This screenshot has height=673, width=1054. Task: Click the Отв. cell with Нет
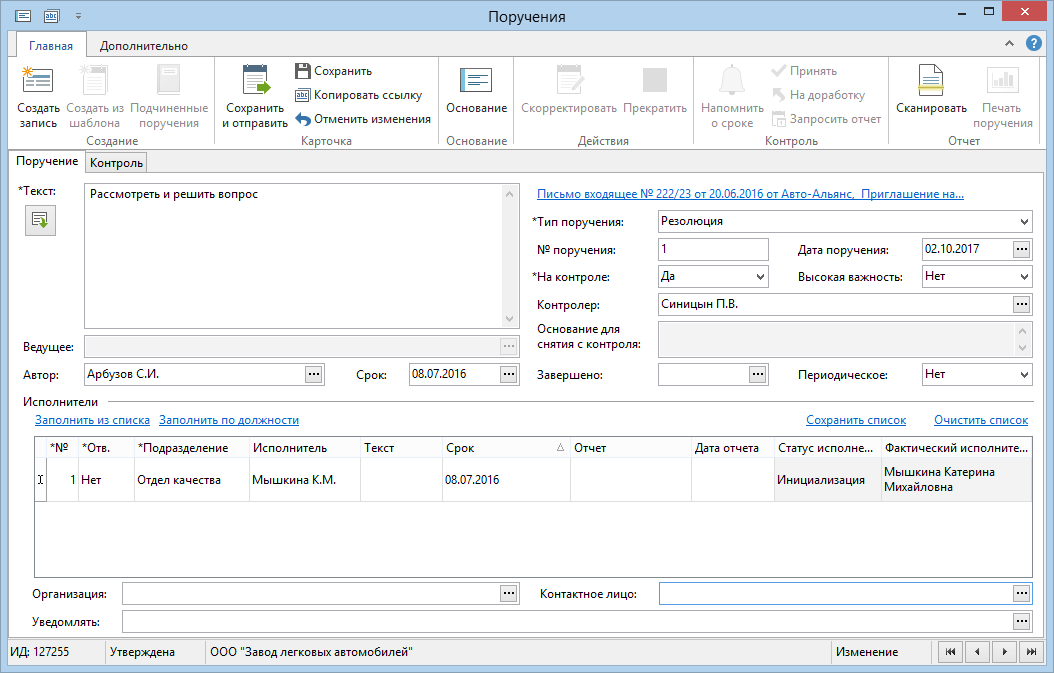pyautogui.click(x=106, y=479)
